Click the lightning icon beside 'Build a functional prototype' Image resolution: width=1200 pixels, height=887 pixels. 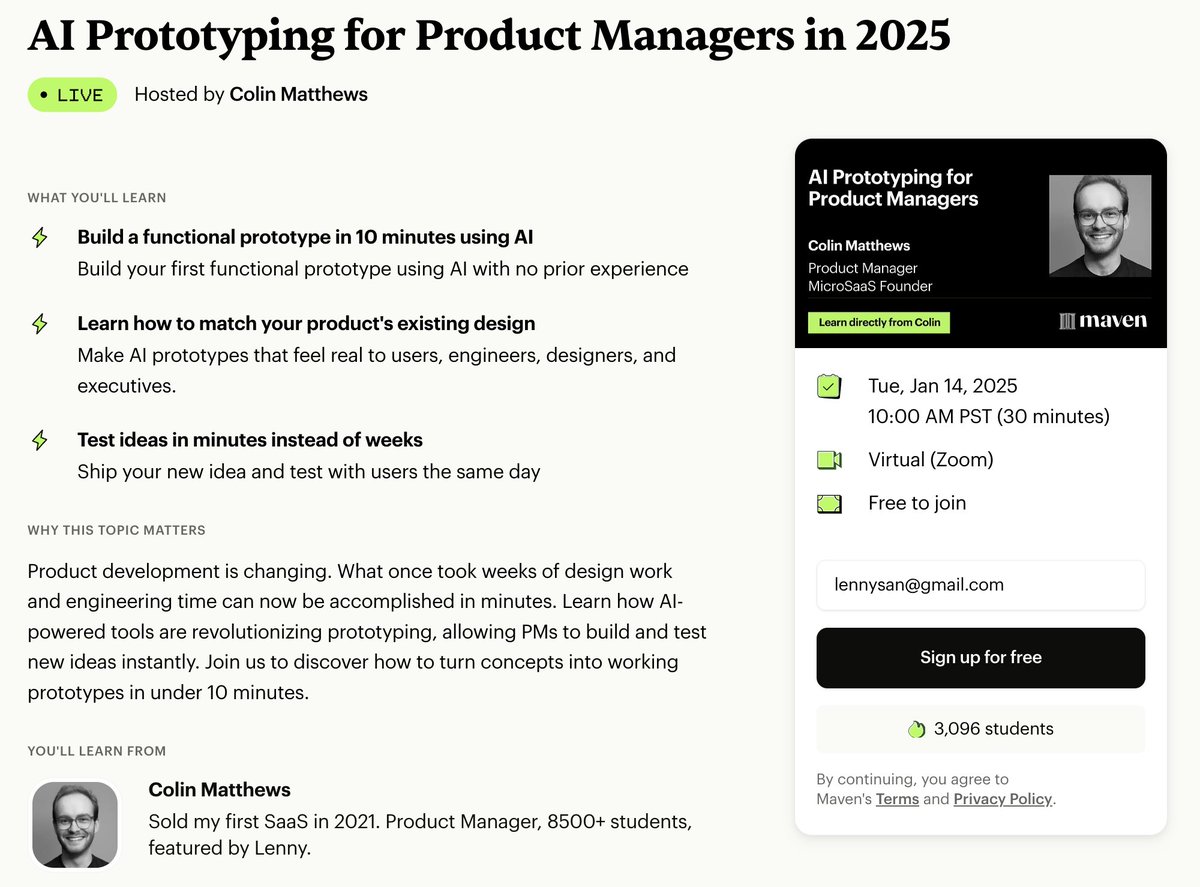[x=40, y=238]
